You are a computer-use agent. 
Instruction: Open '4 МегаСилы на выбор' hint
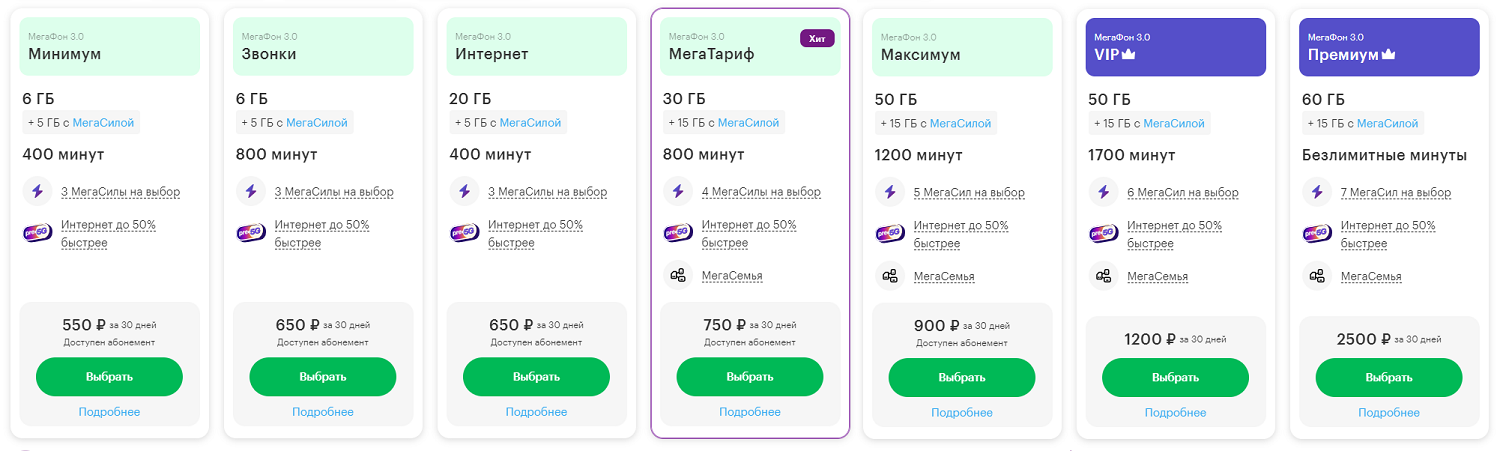pos(761,192)
